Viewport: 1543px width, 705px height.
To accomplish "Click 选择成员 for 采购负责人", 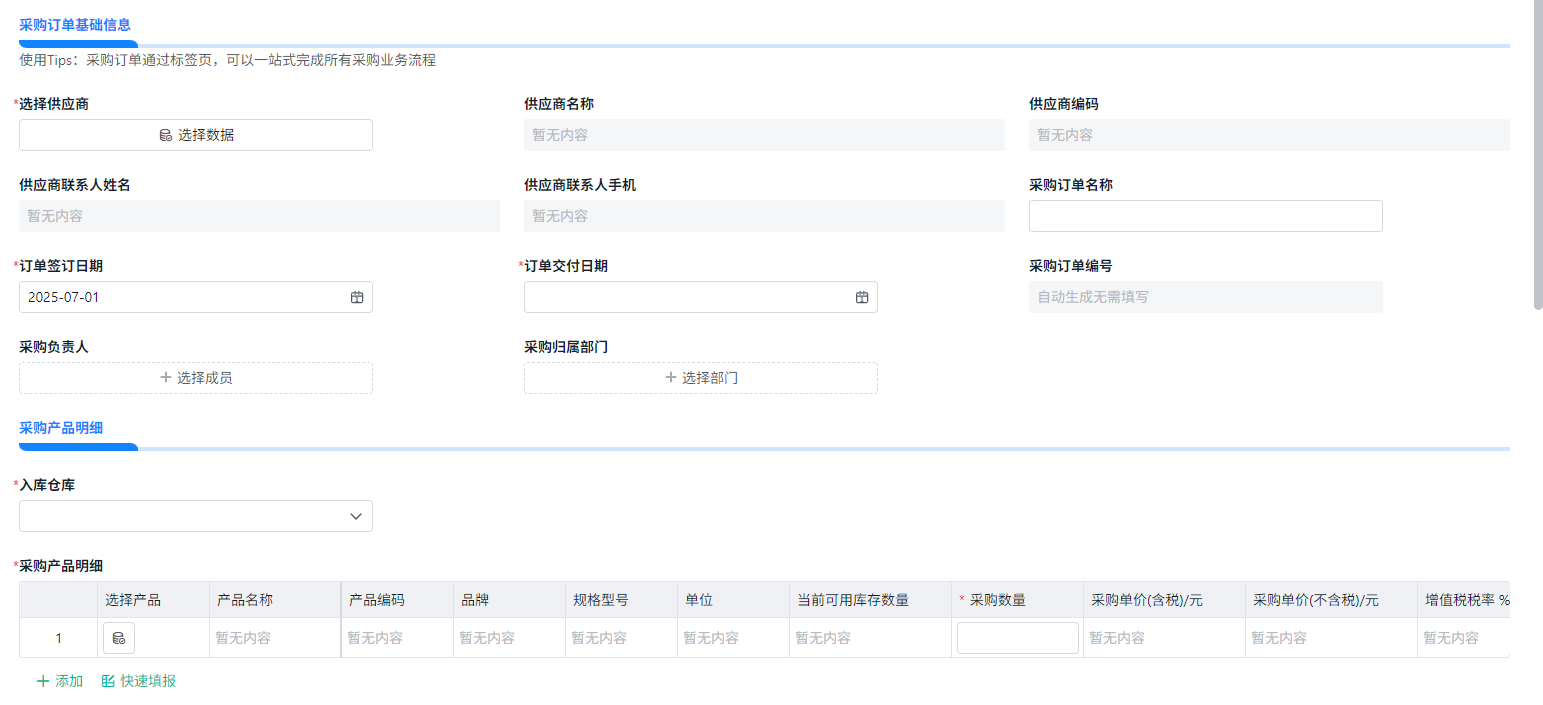I will tap(196, 378).
